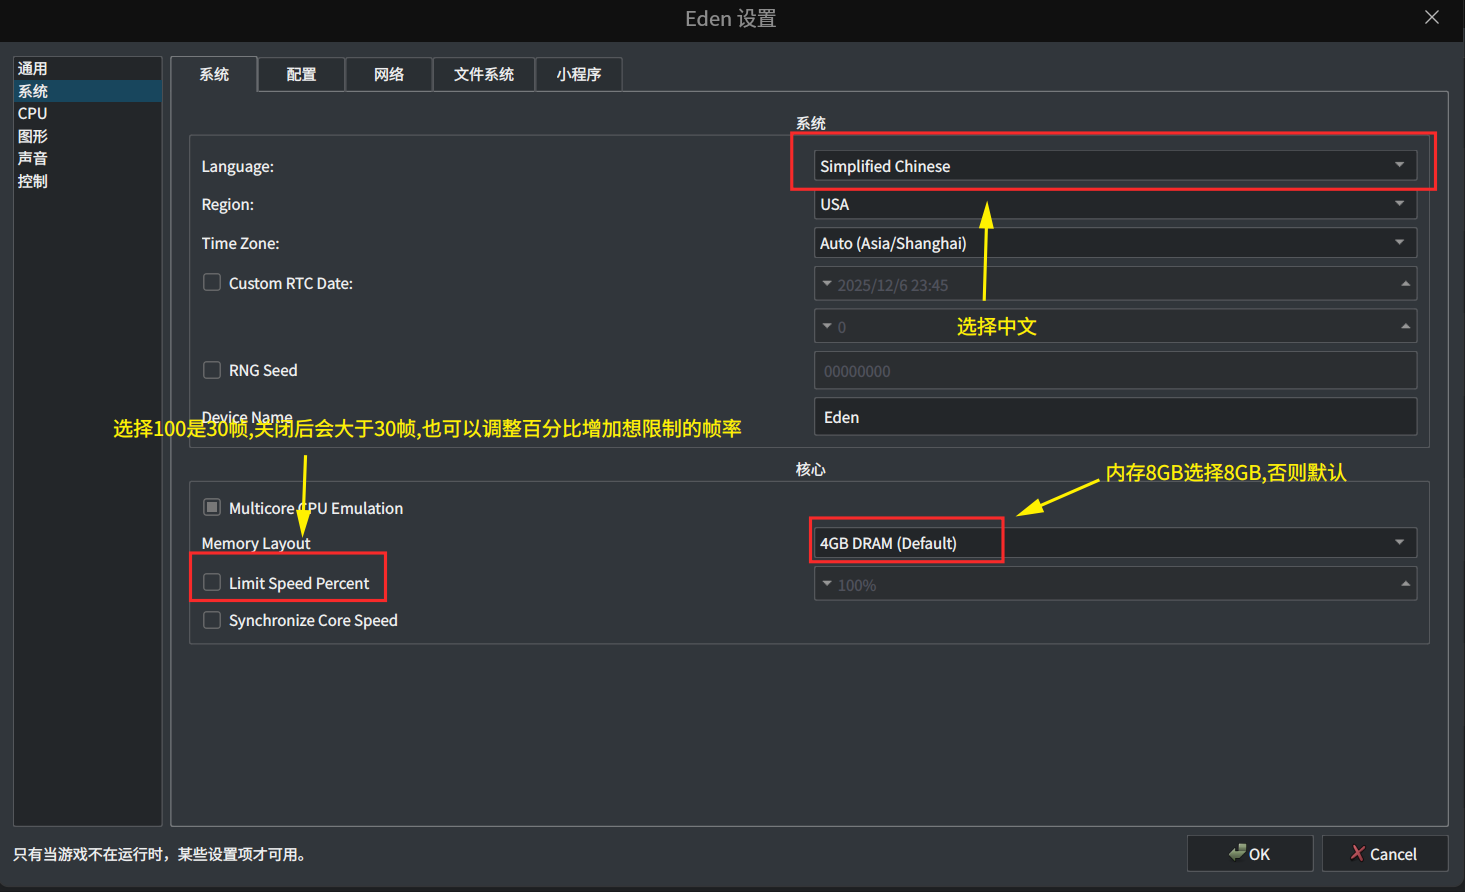Enable the Custom RTC Date checkbox
The image size is (1465, 892).
212,283
